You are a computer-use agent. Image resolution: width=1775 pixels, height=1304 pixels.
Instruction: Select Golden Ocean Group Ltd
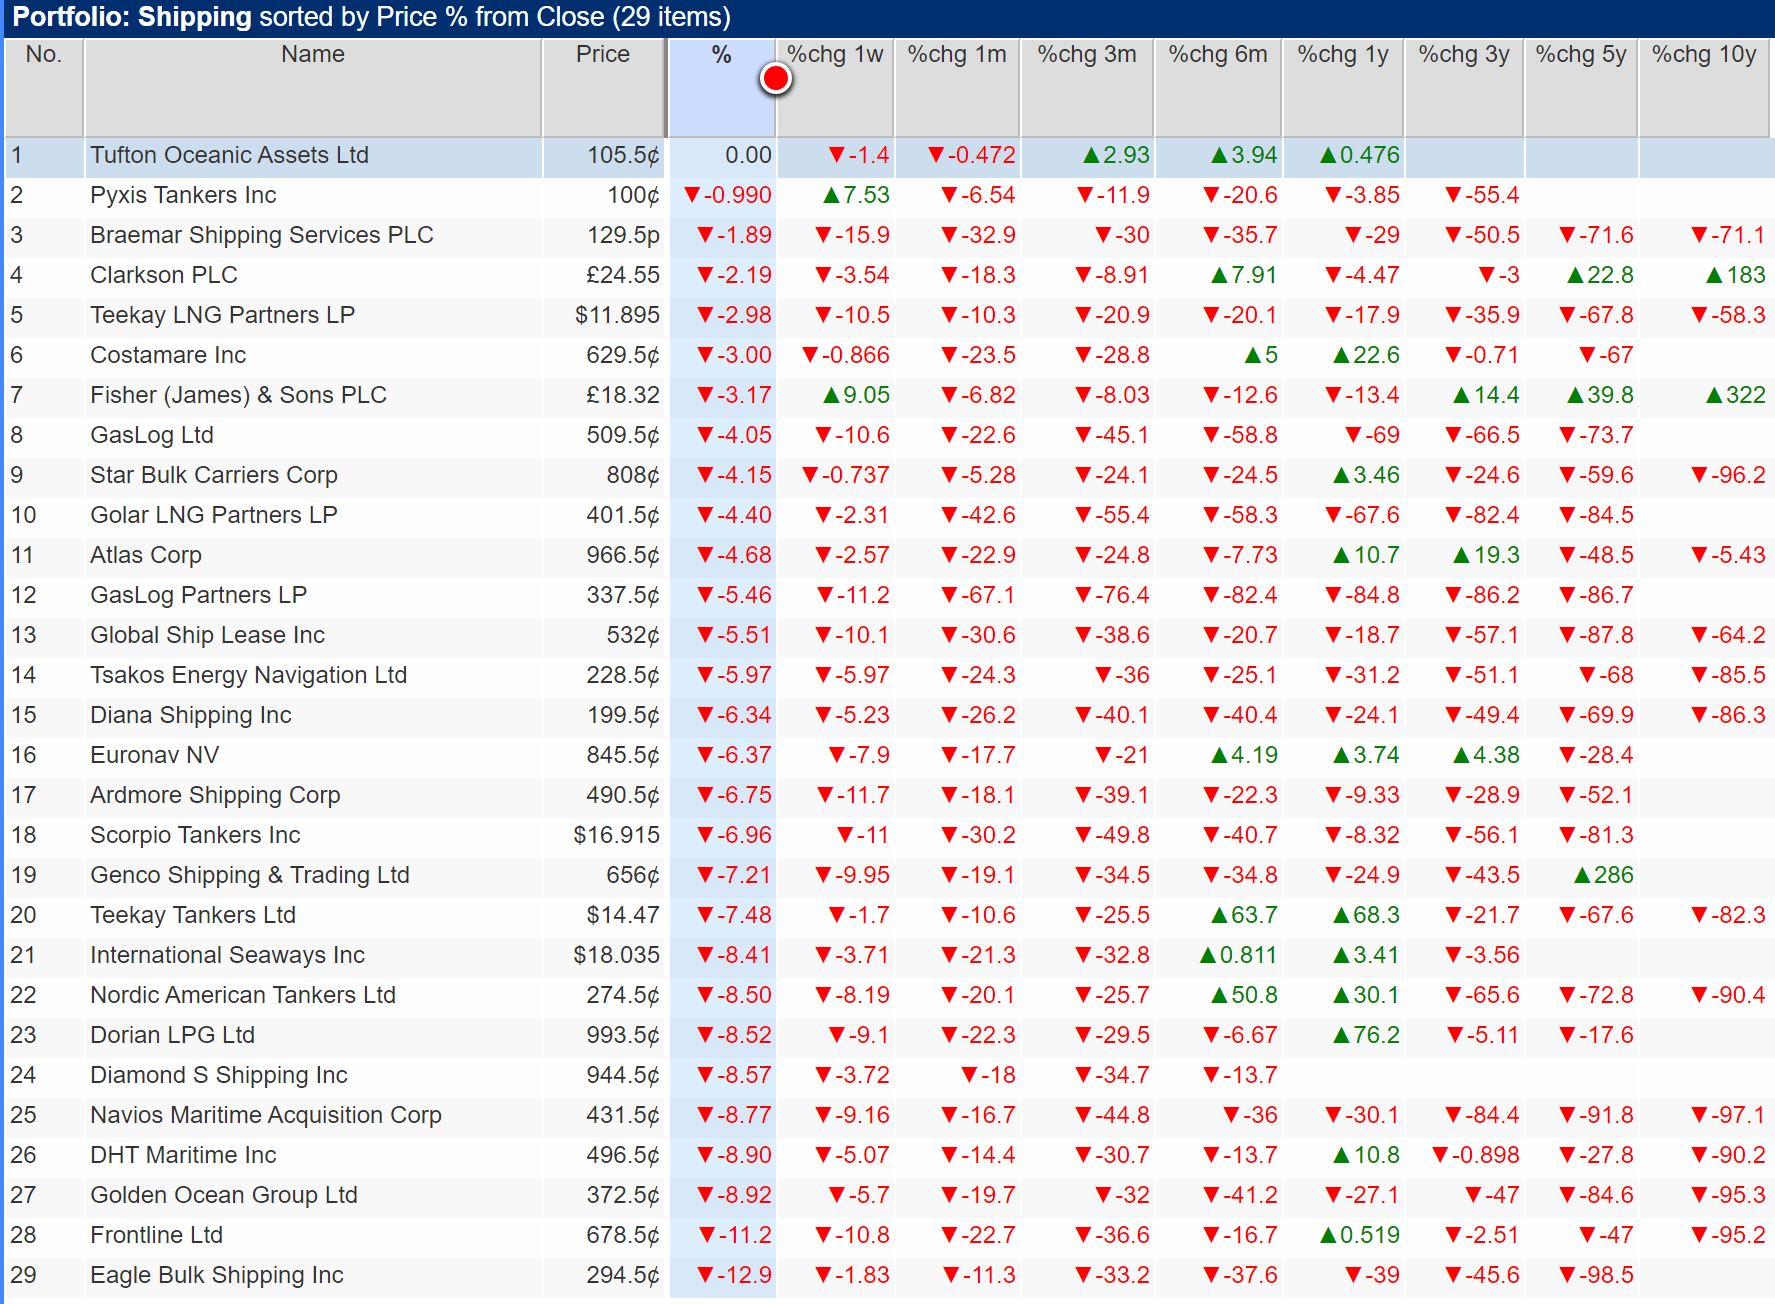(224, 1195)
